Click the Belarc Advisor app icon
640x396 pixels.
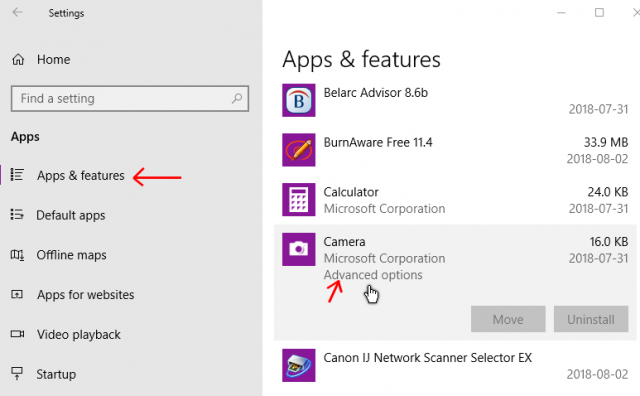point(298,100)
